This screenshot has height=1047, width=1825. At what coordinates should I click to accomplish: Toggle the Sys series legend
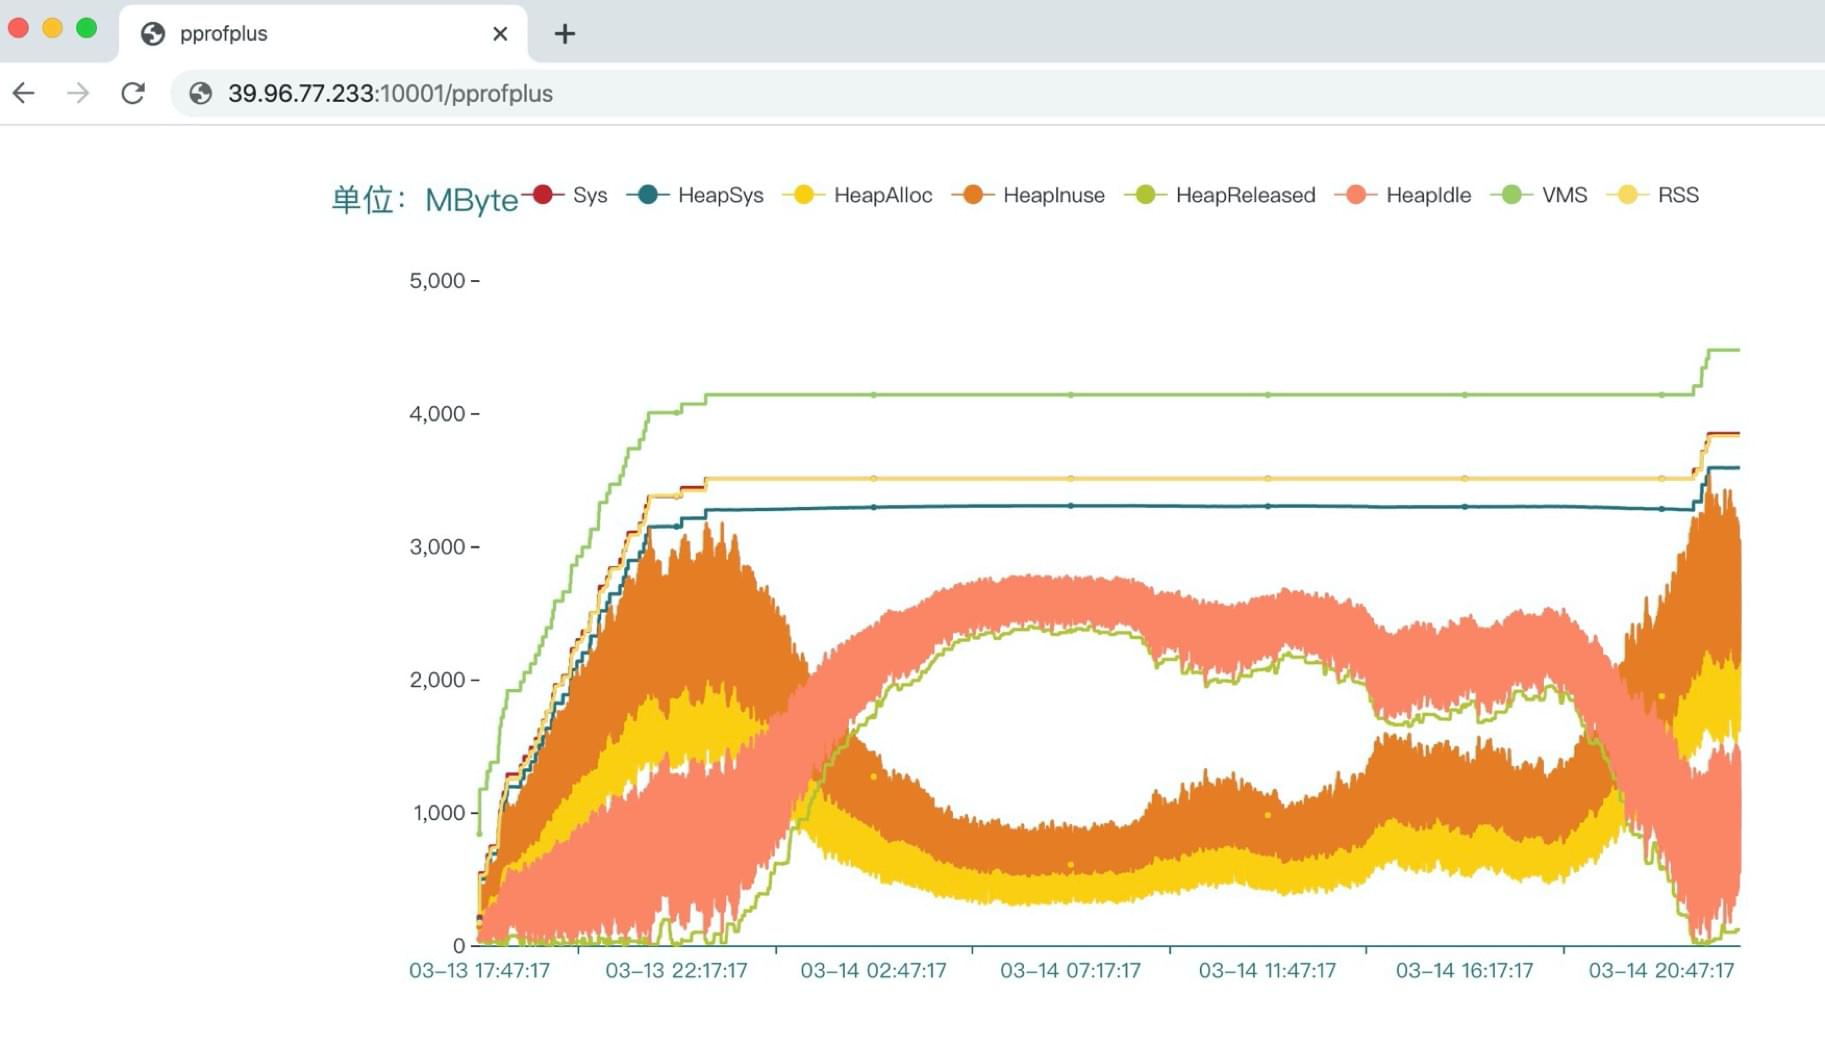[x=567, y=195]
